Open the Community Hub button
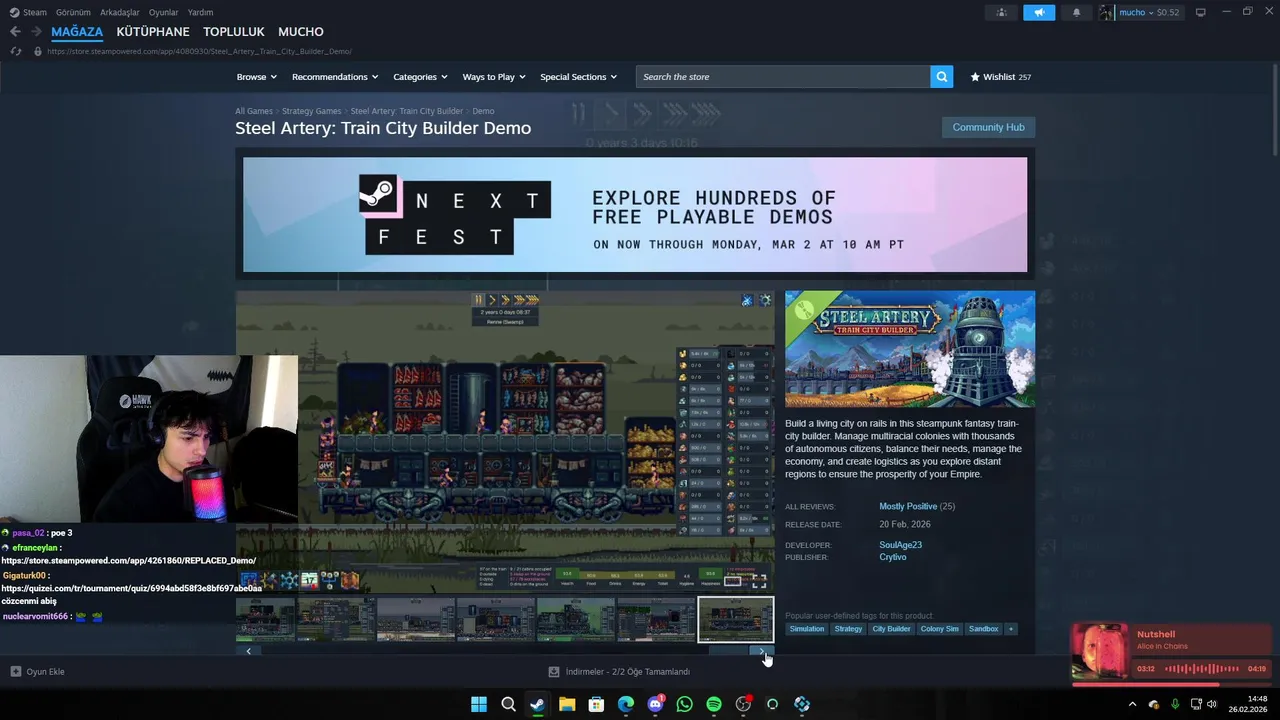 [x=988, y=127]
